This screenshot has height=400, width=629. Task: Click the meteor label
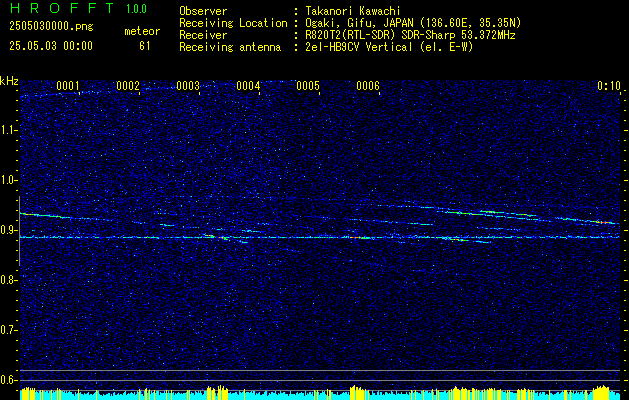(x=142, y=31)
